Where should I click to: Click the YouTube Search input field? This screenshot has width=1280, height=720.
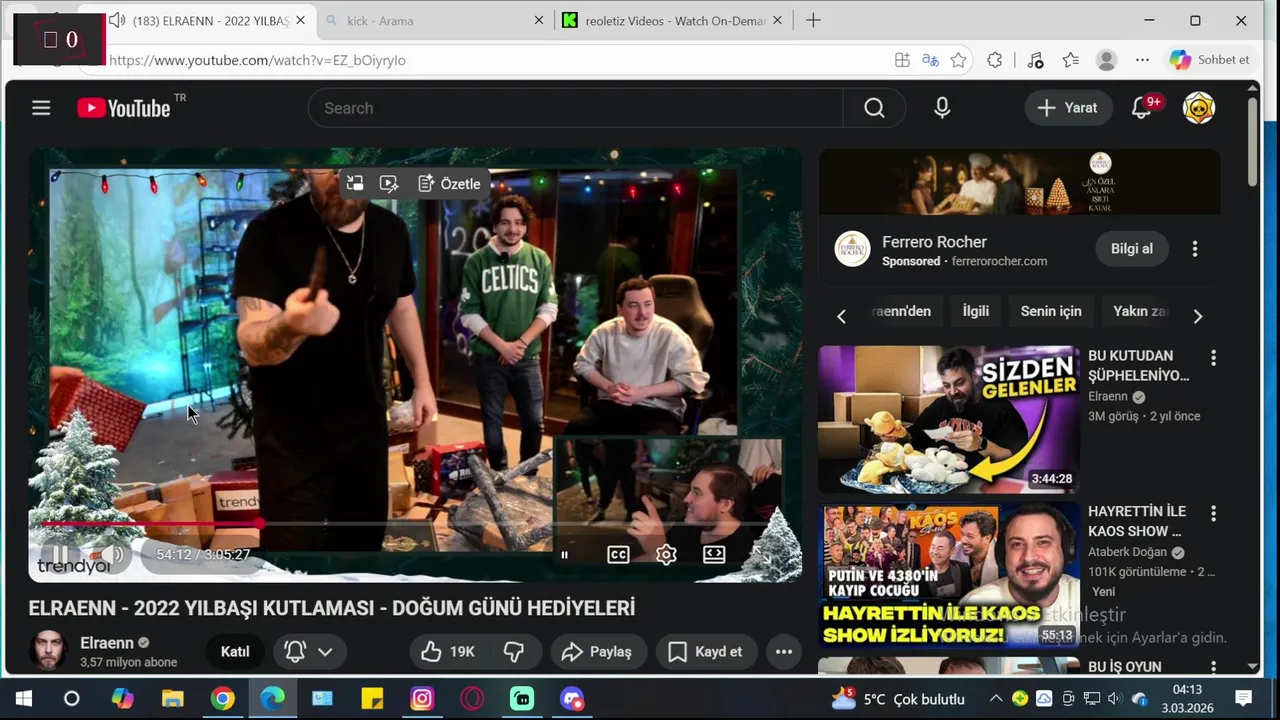tap(575, 108)
